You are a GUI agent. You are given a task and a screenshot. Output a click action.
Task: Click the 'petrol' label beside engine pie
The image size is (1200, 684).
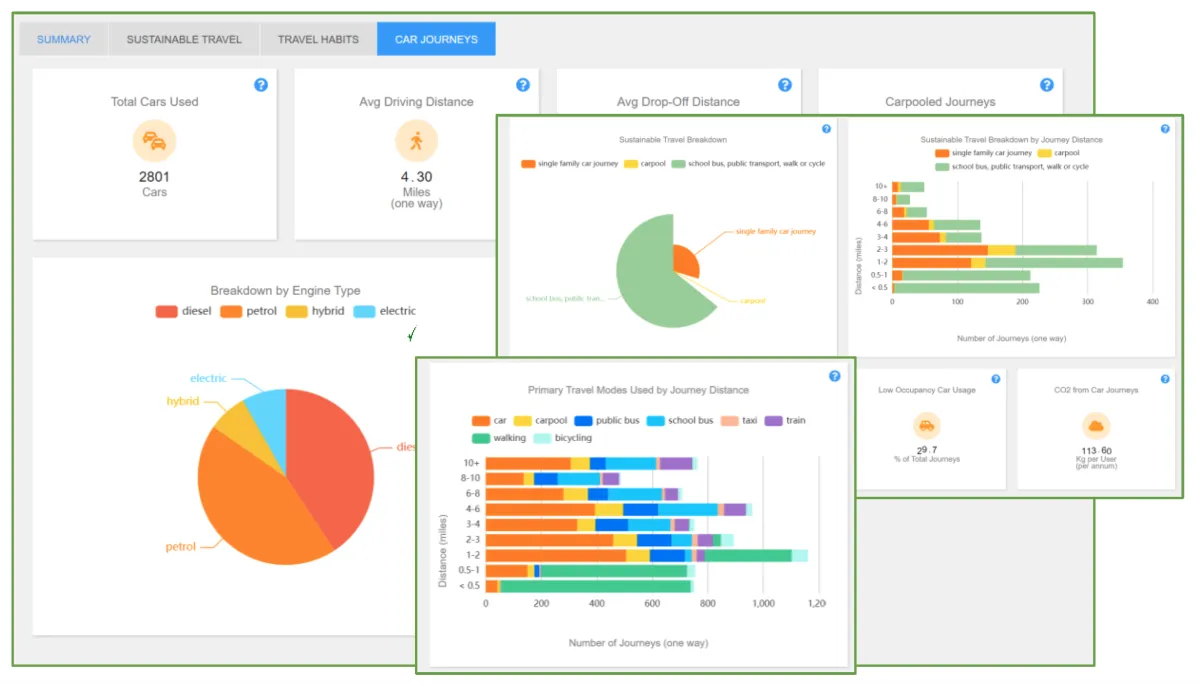(181, 547)
